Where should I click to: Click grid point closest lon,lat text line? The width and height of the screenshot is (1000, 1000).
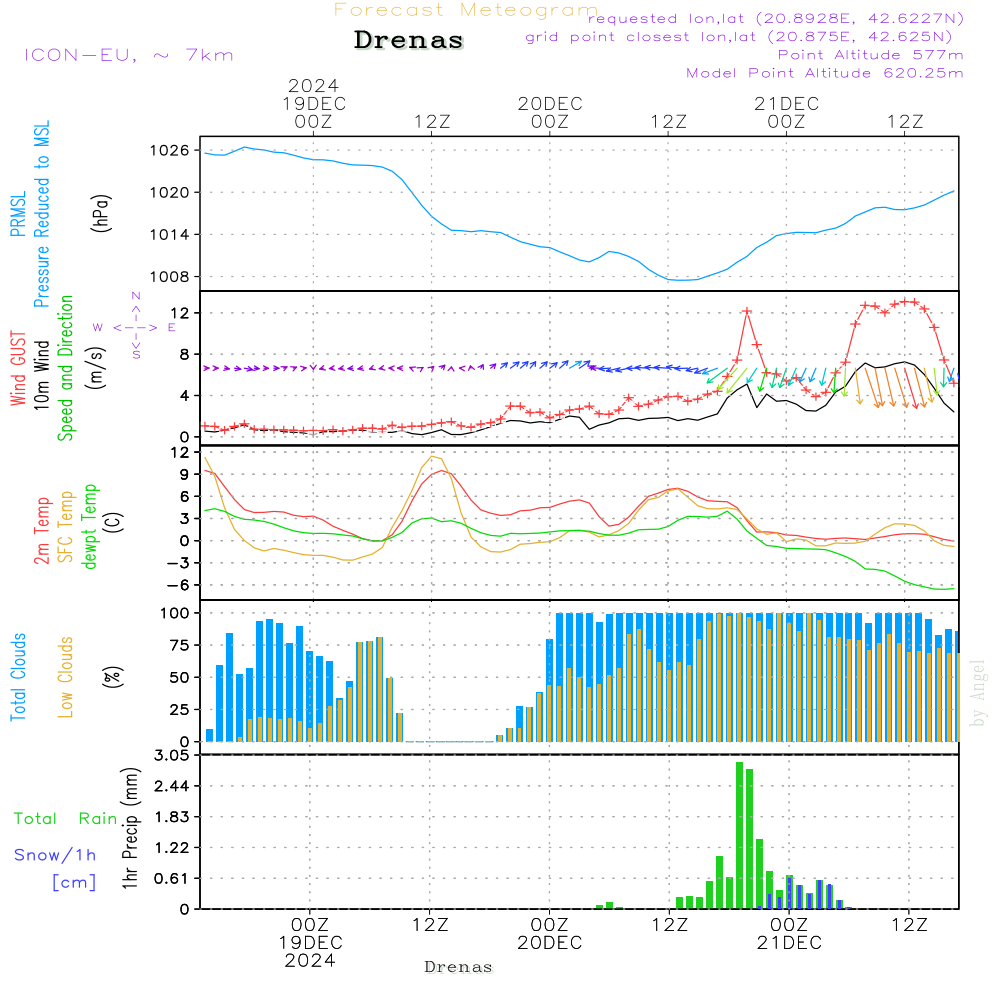tap(739, 37)
